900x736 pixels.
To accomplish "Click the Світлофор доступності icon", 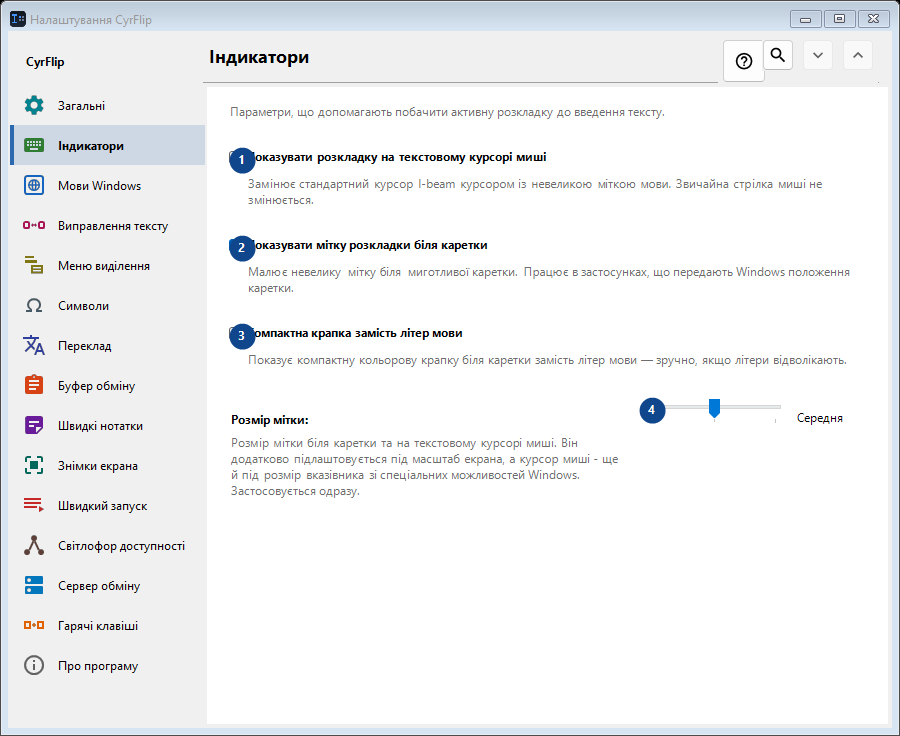I will (x=34, y=545).
